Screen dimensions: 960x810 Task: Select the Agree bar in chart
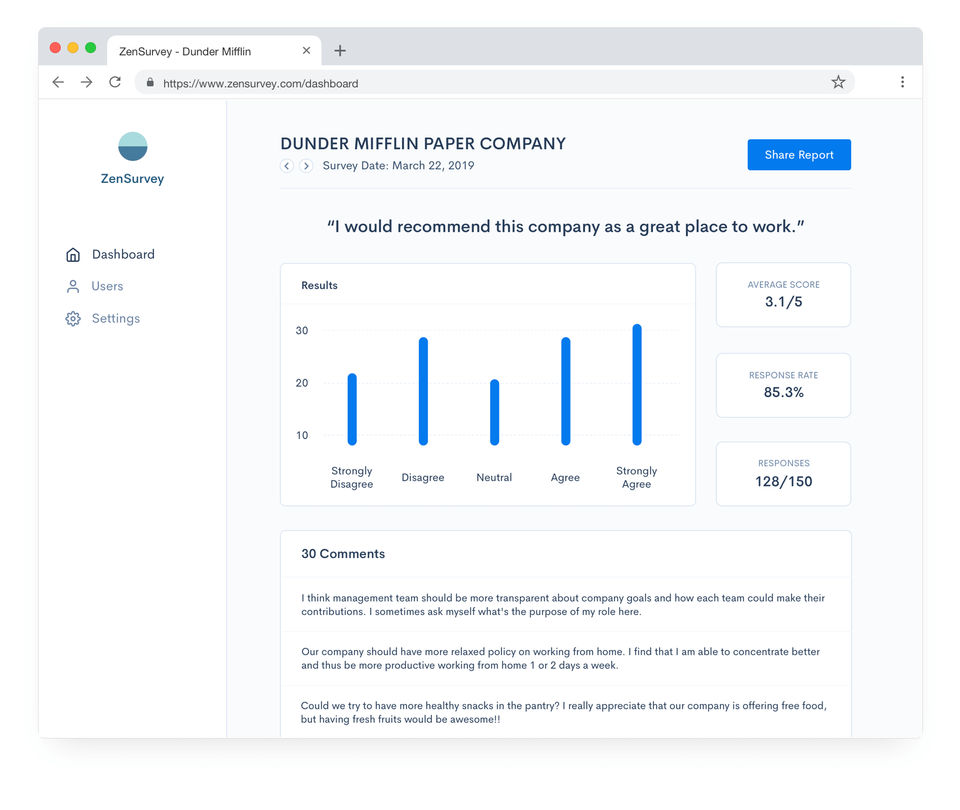tap(566, 391)
